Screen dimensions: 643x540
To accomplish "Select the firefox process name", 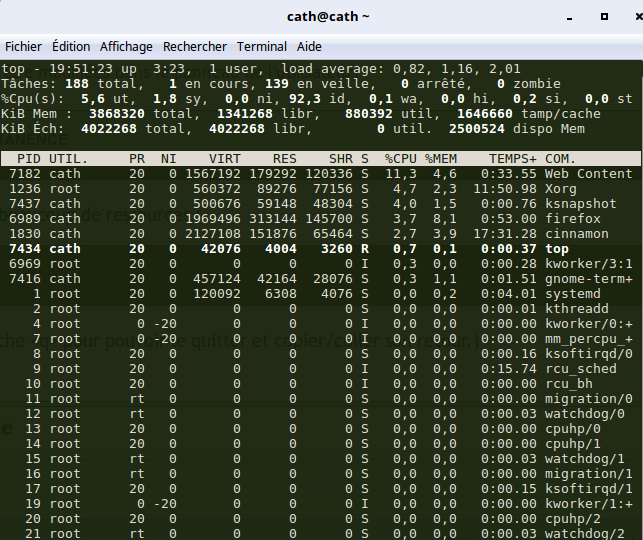I will coord(572,219).
